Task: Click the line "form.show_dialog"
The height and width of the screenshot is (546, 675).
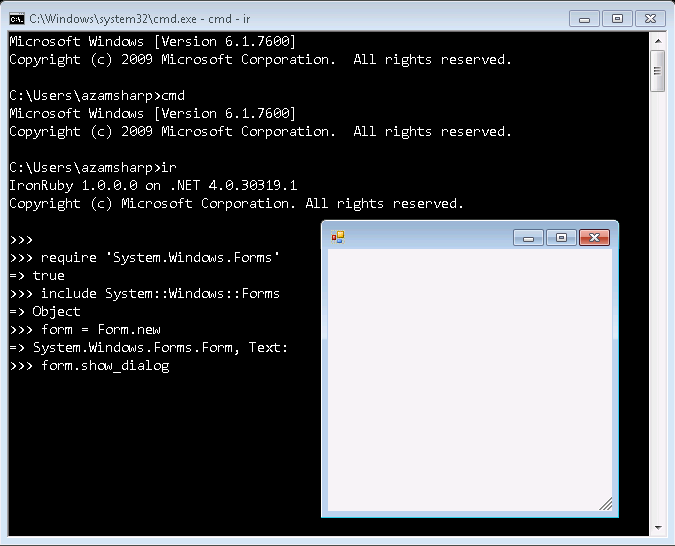Action: point(105,366)
